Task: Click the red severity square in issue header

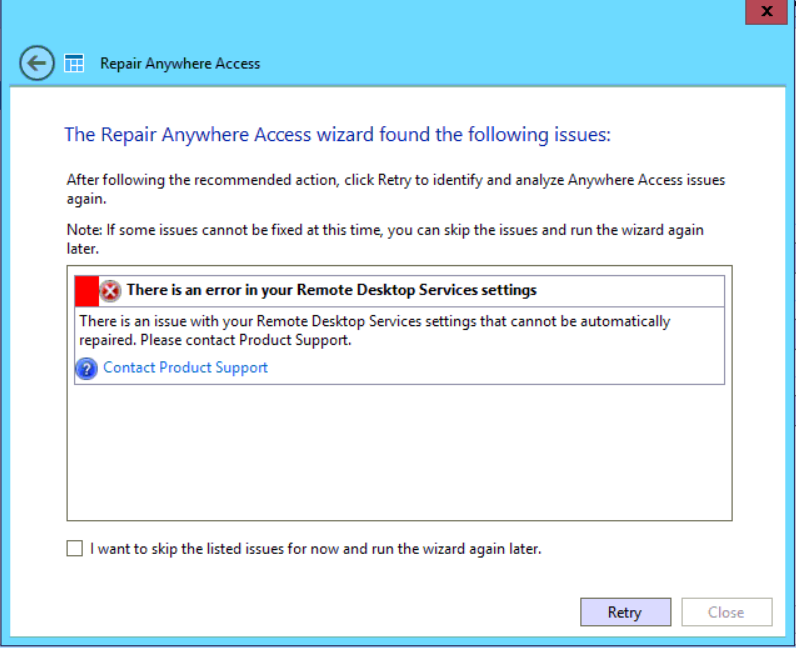Action: pos(87,291)
